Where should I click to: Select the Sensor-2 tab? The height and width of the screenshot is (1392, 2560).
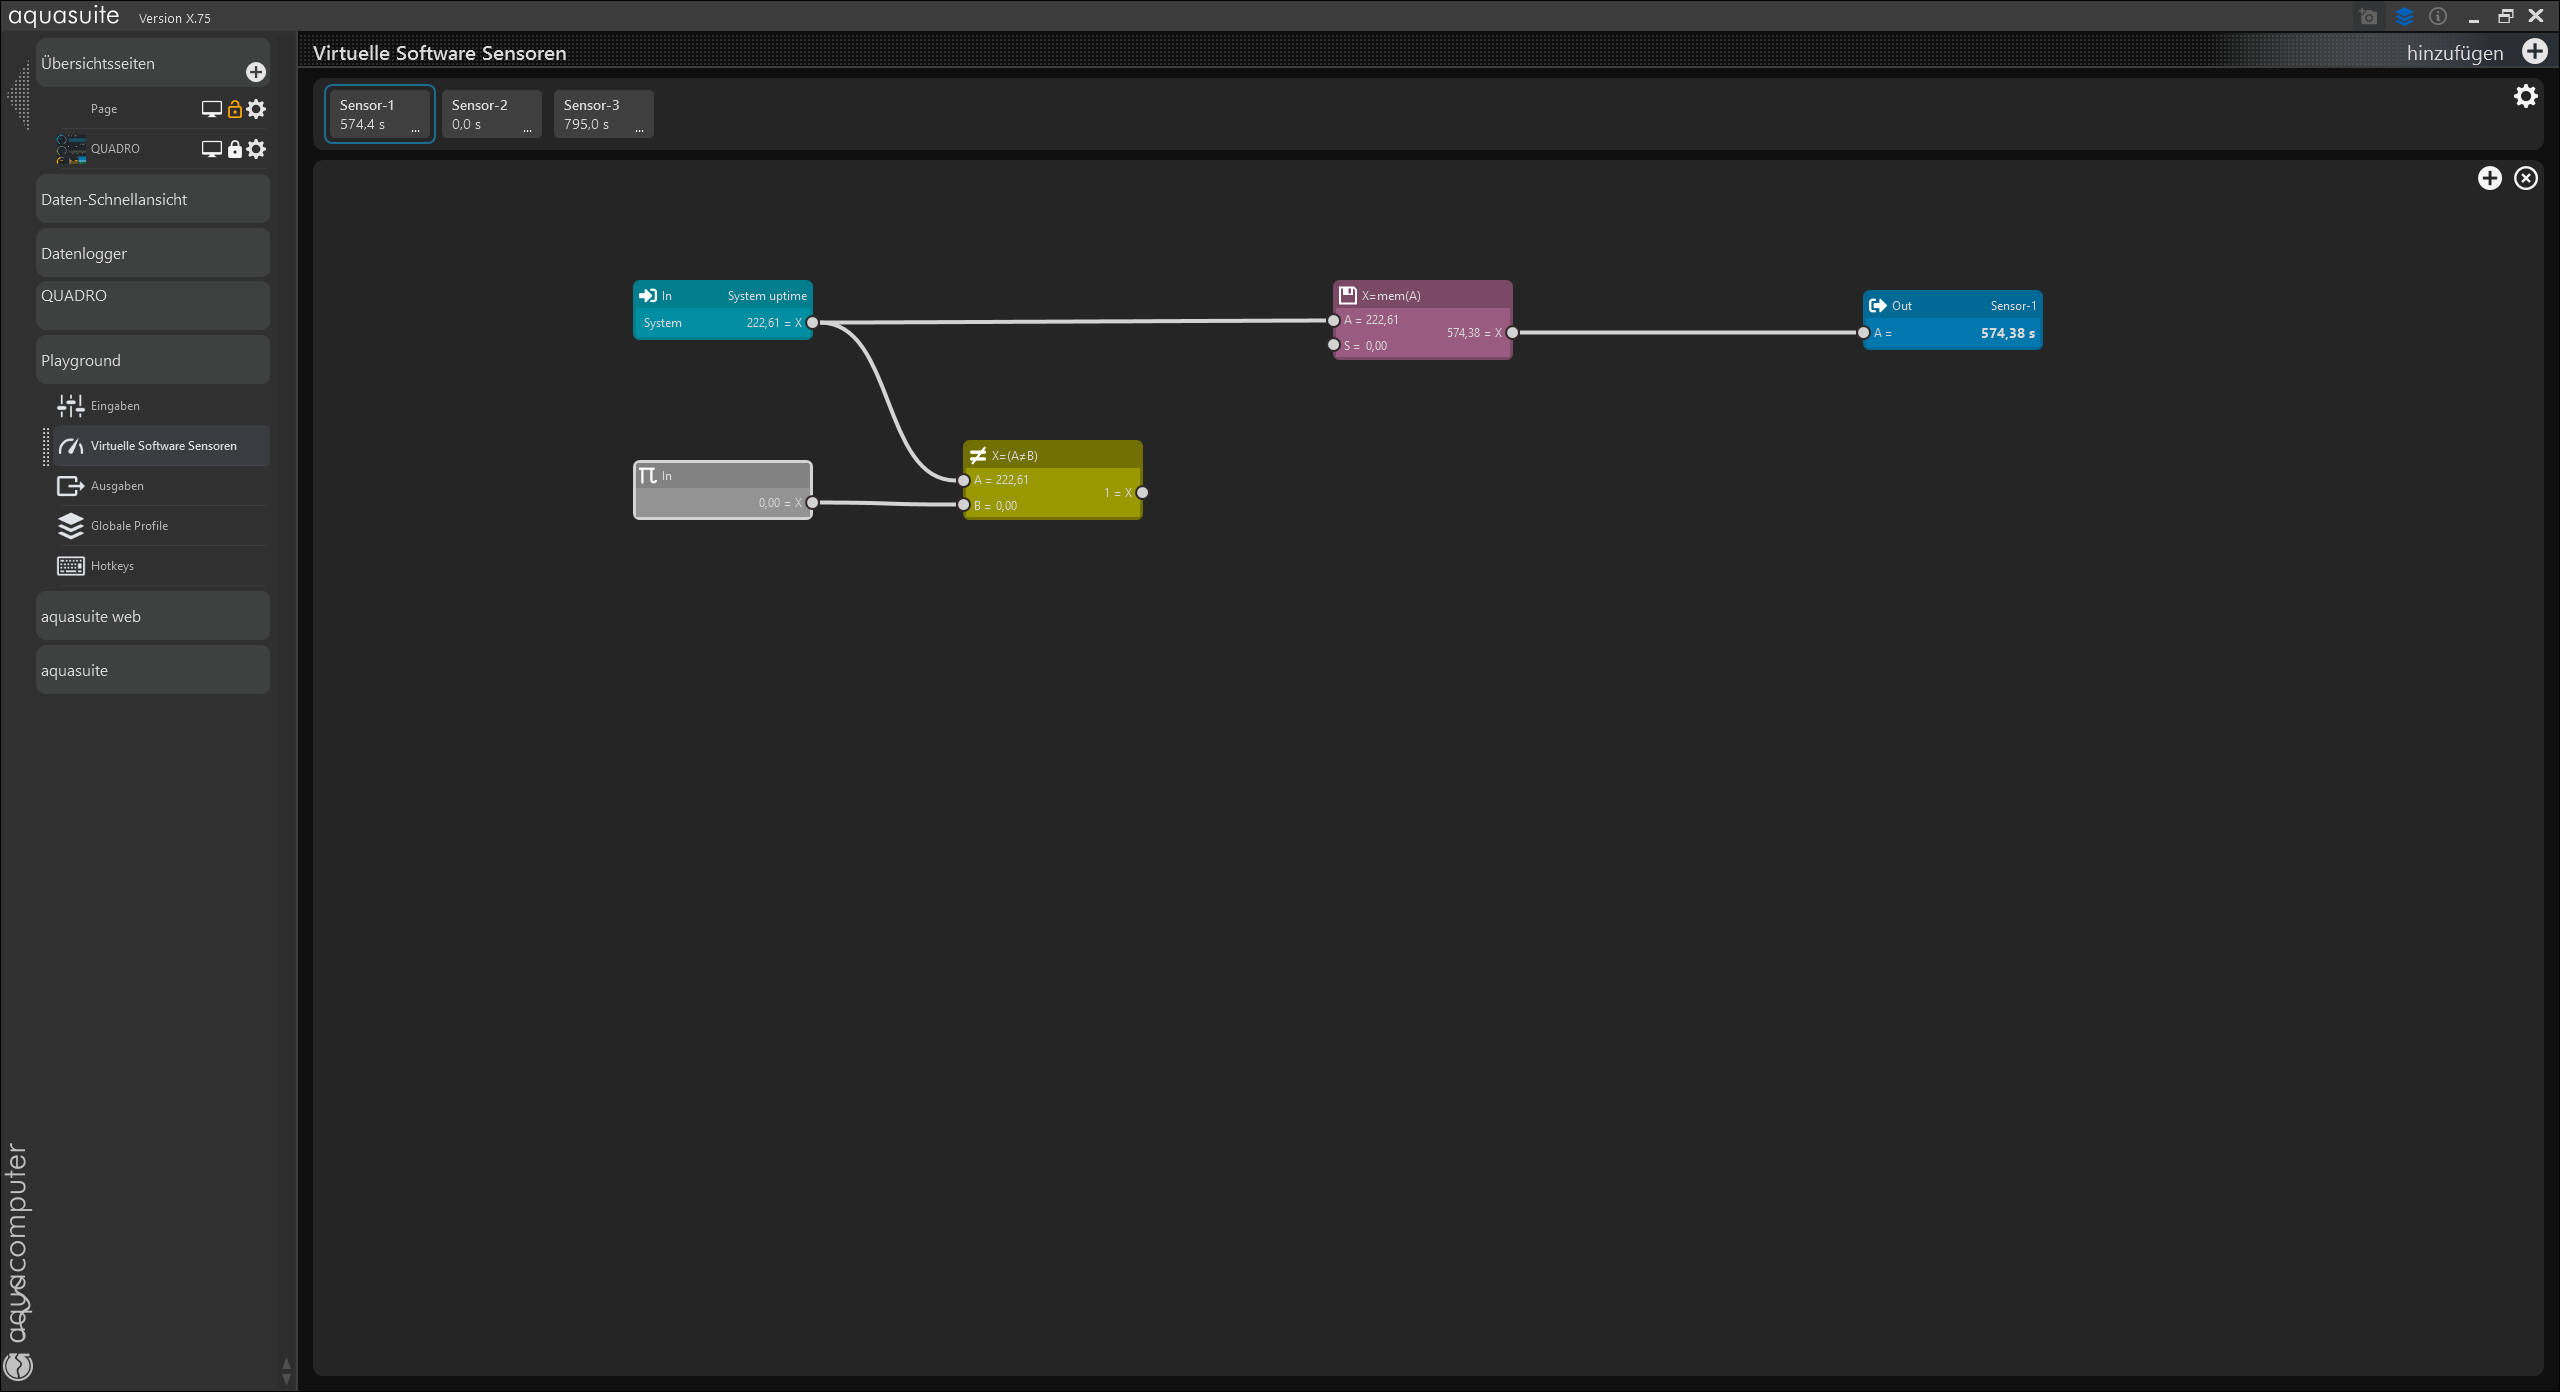[x=491, y=114]
